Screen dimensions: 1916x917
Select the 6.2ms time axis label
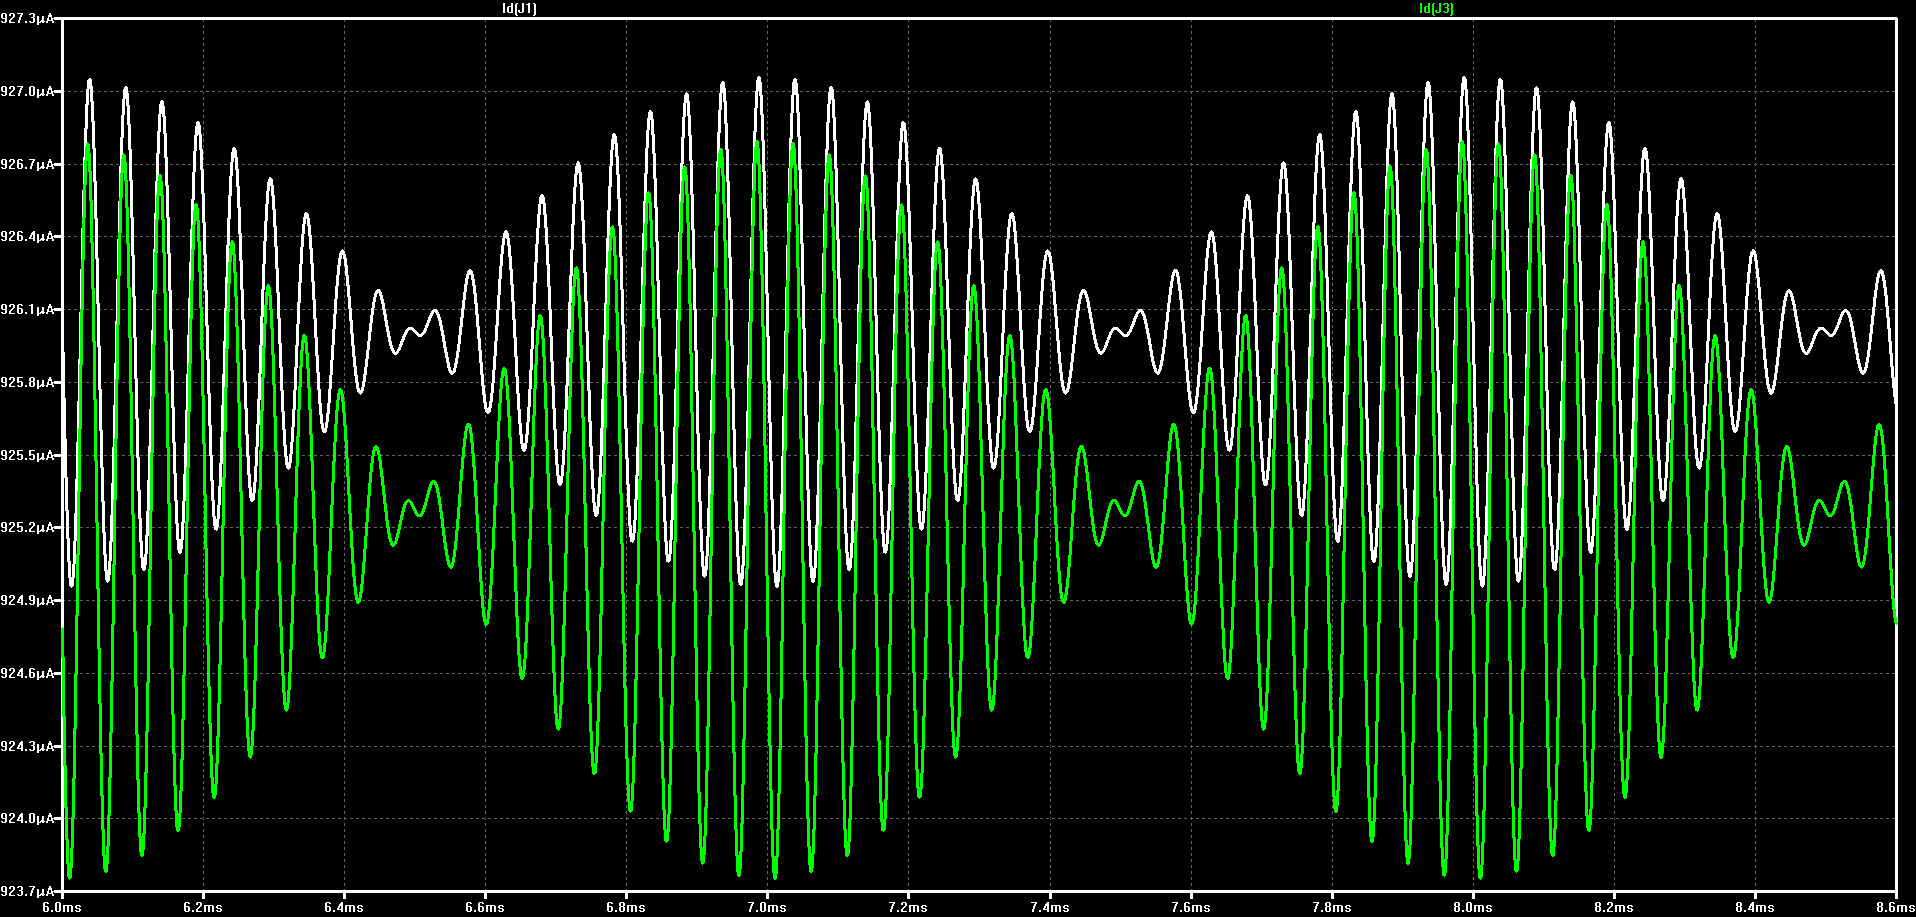click(203, 908)
